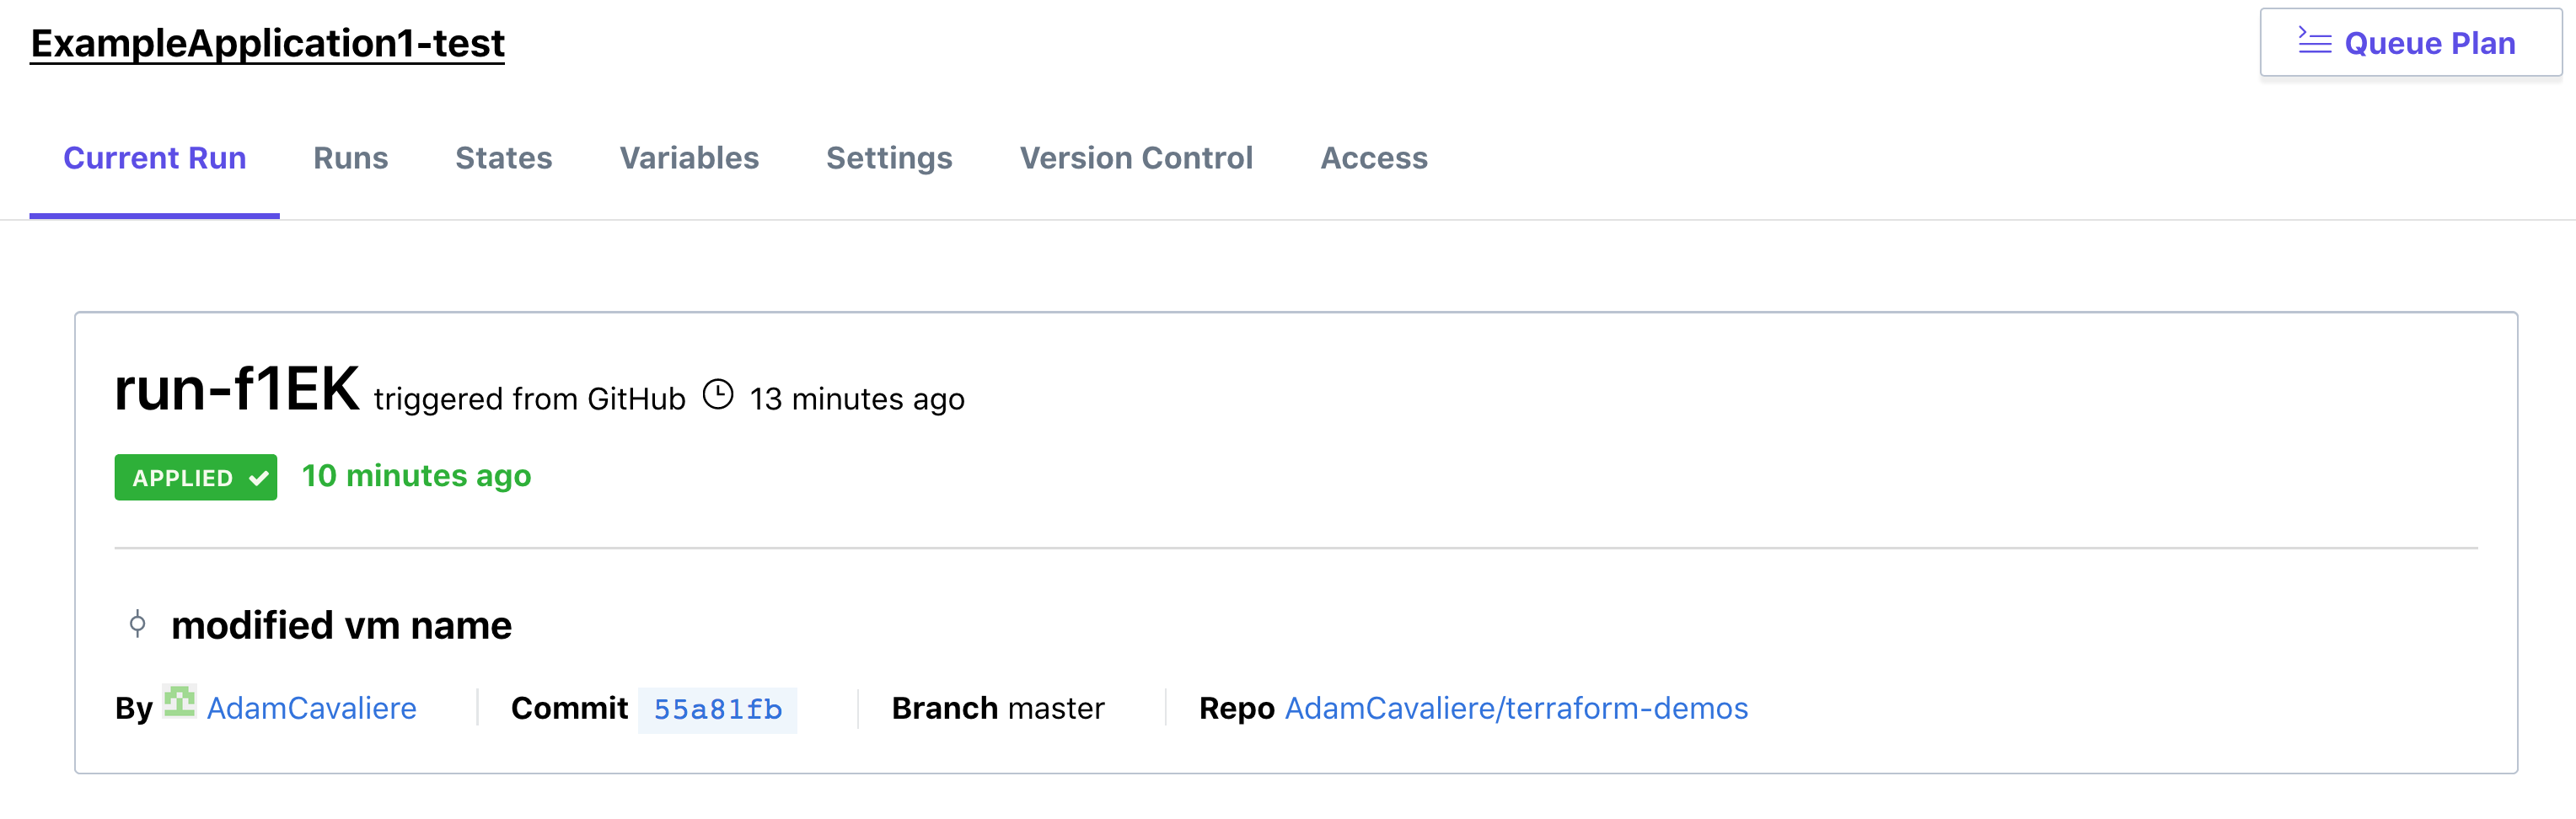This screenshot has width=2576, height=819.
Task: Click the clock icon beside run time
Action: tap(718, 395)
